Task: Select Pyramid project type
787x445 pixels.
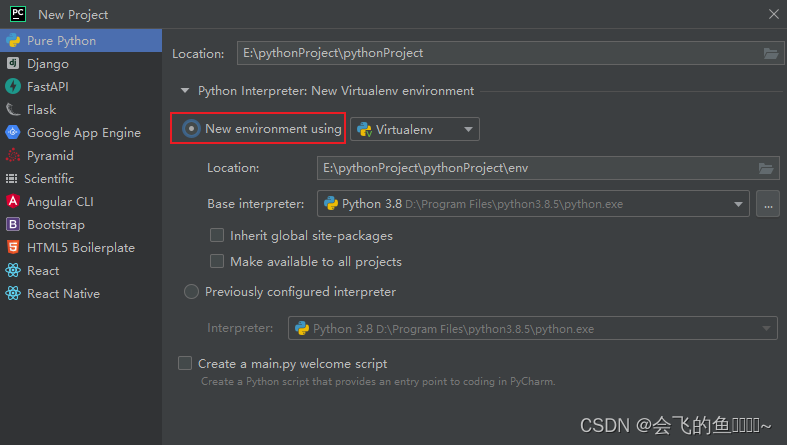Action: click(81, 156)
